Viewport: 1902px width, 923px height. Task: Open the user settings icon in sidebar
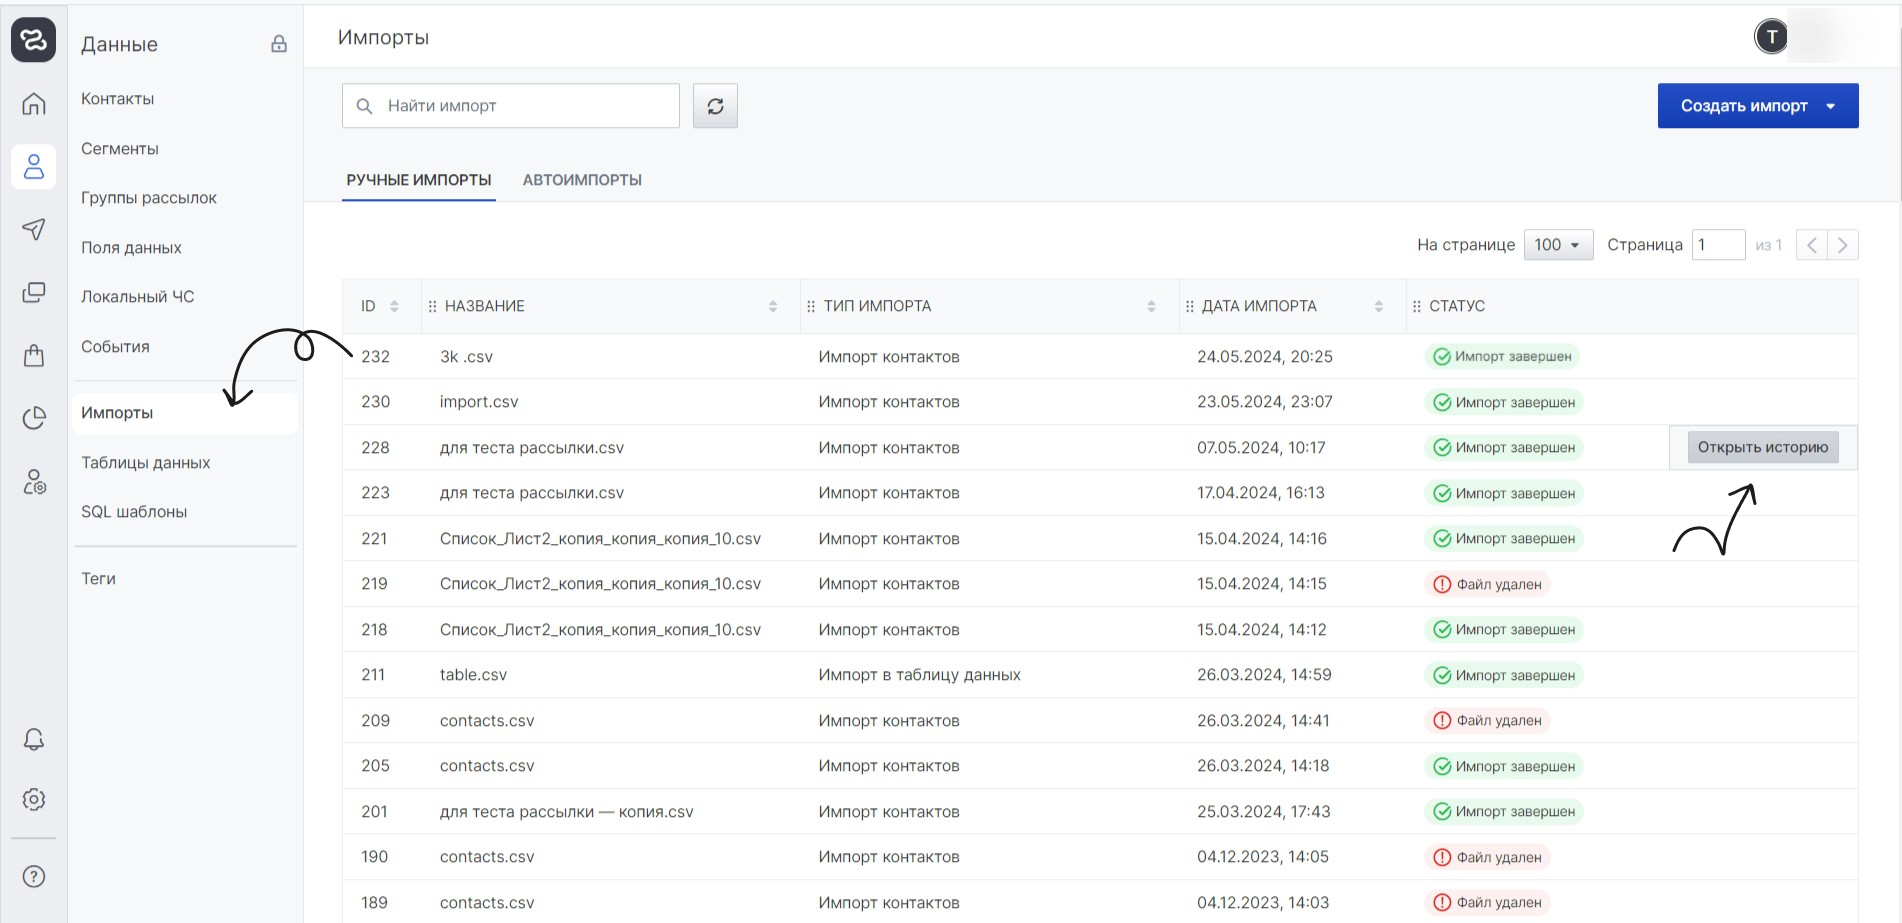34,482
